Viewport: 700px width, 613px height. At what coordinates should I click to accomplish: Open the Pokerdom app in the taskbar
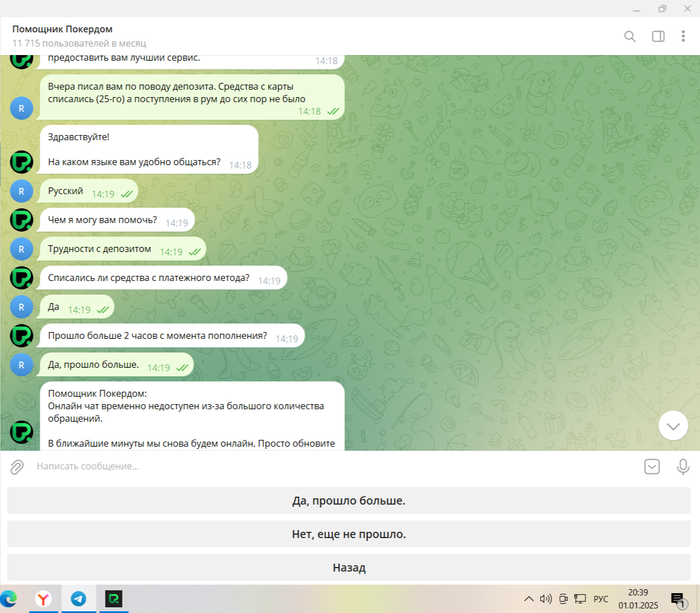[x=114, y=599]
